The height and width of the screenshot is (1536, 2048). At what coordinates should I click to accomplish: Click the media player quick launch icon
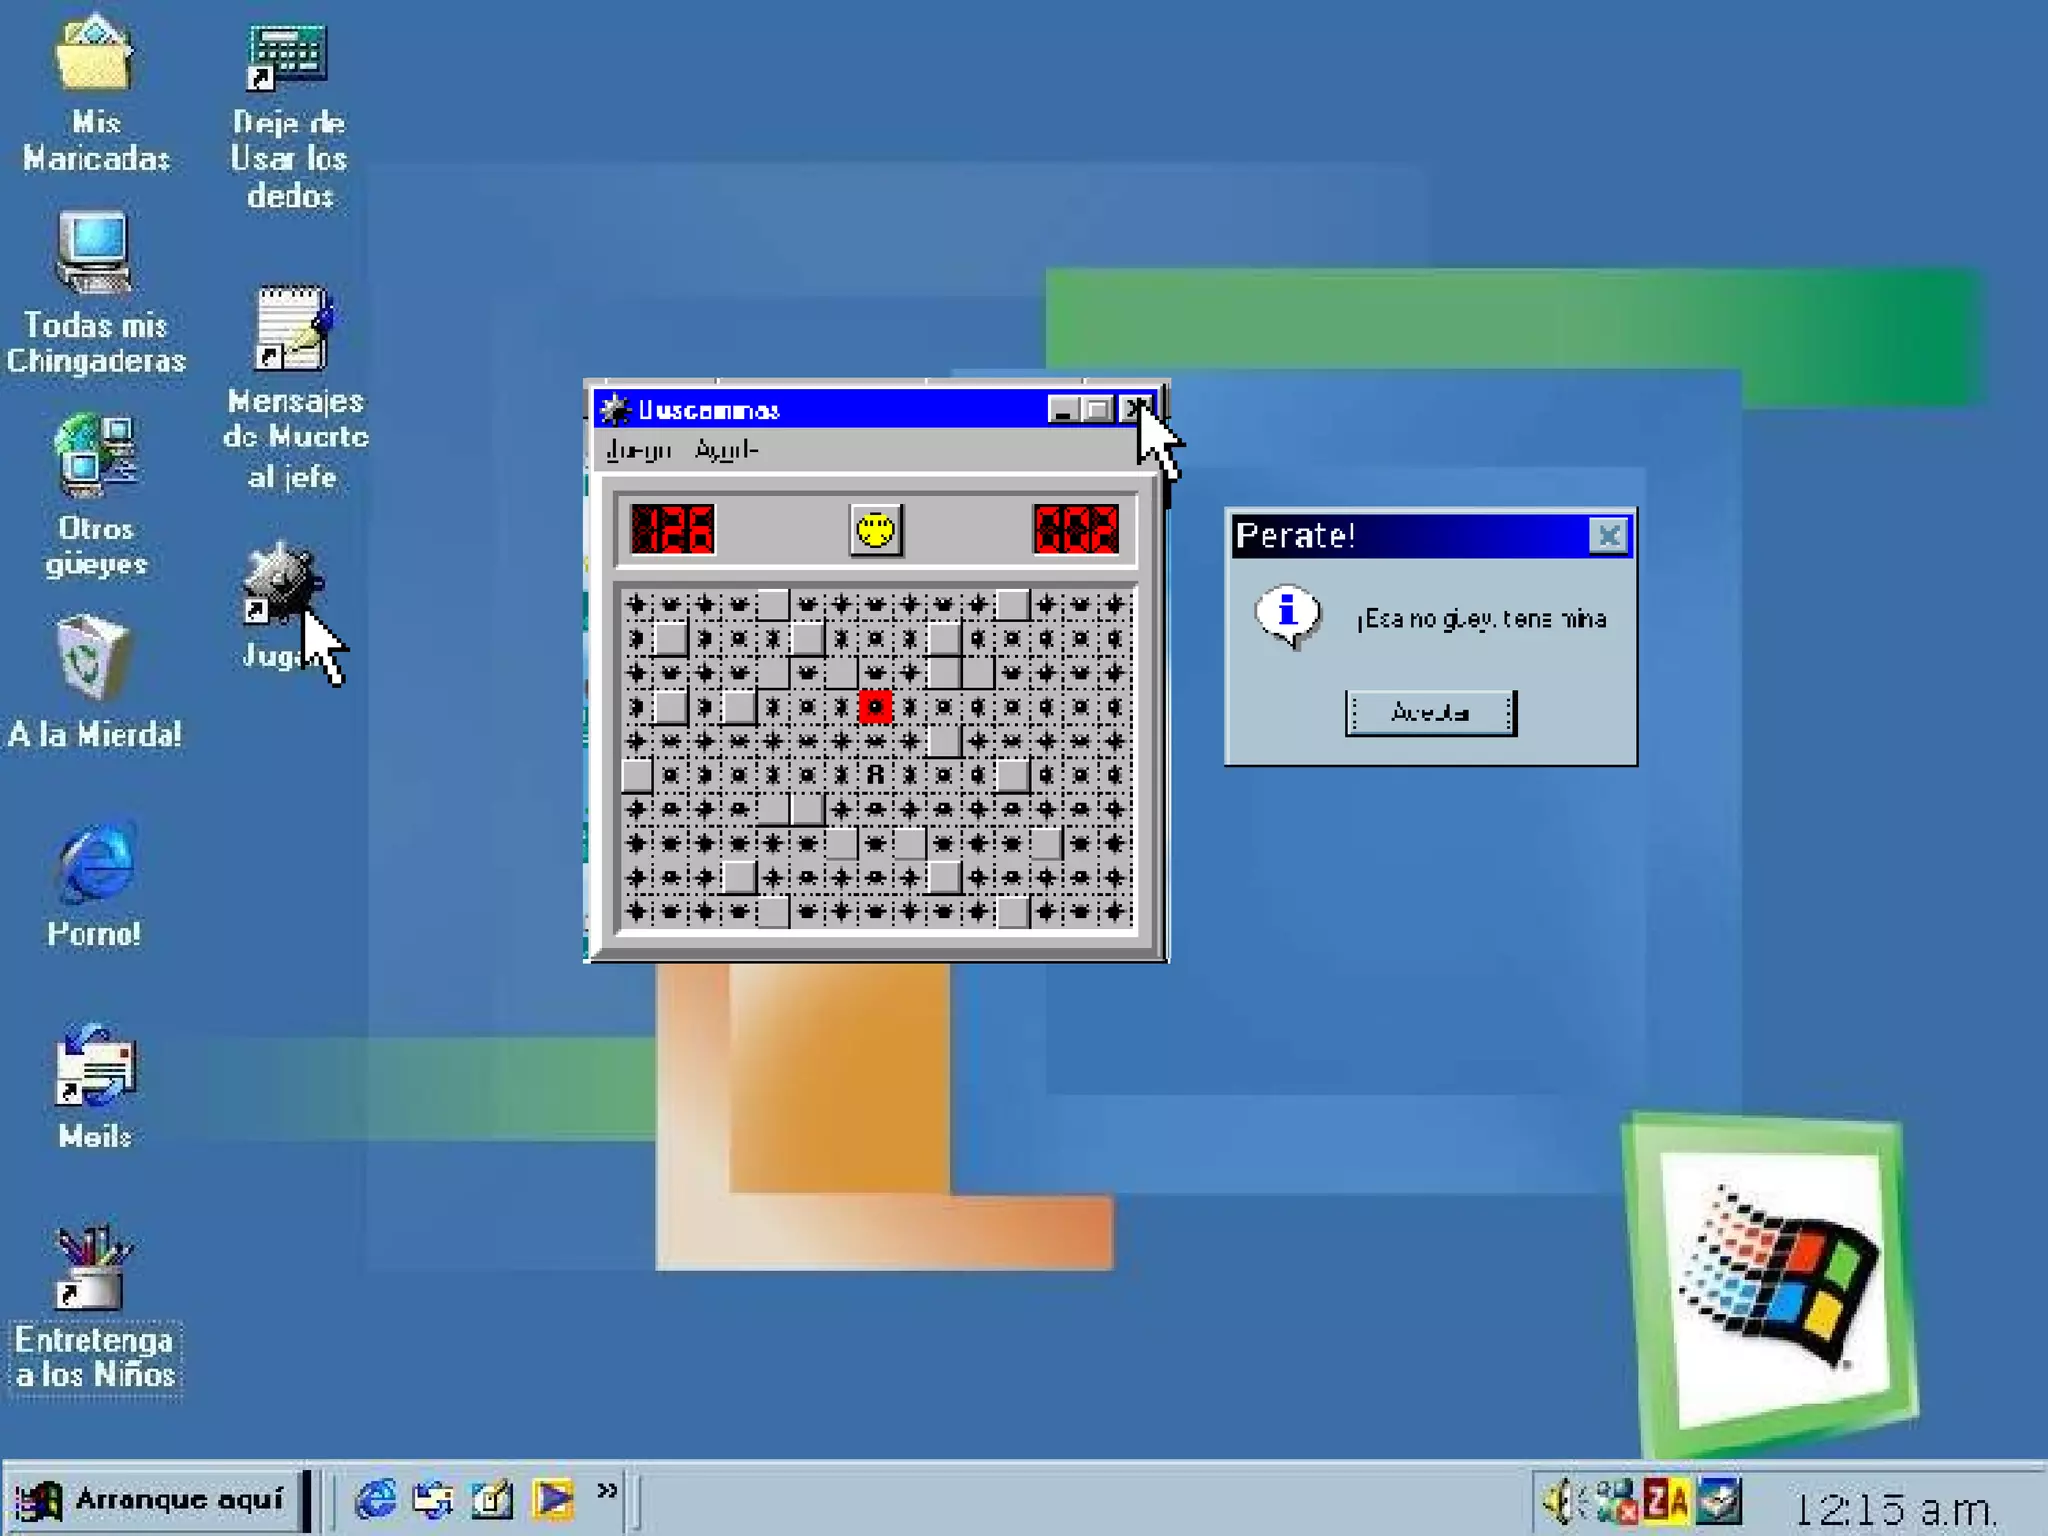tap(553, 1499)
